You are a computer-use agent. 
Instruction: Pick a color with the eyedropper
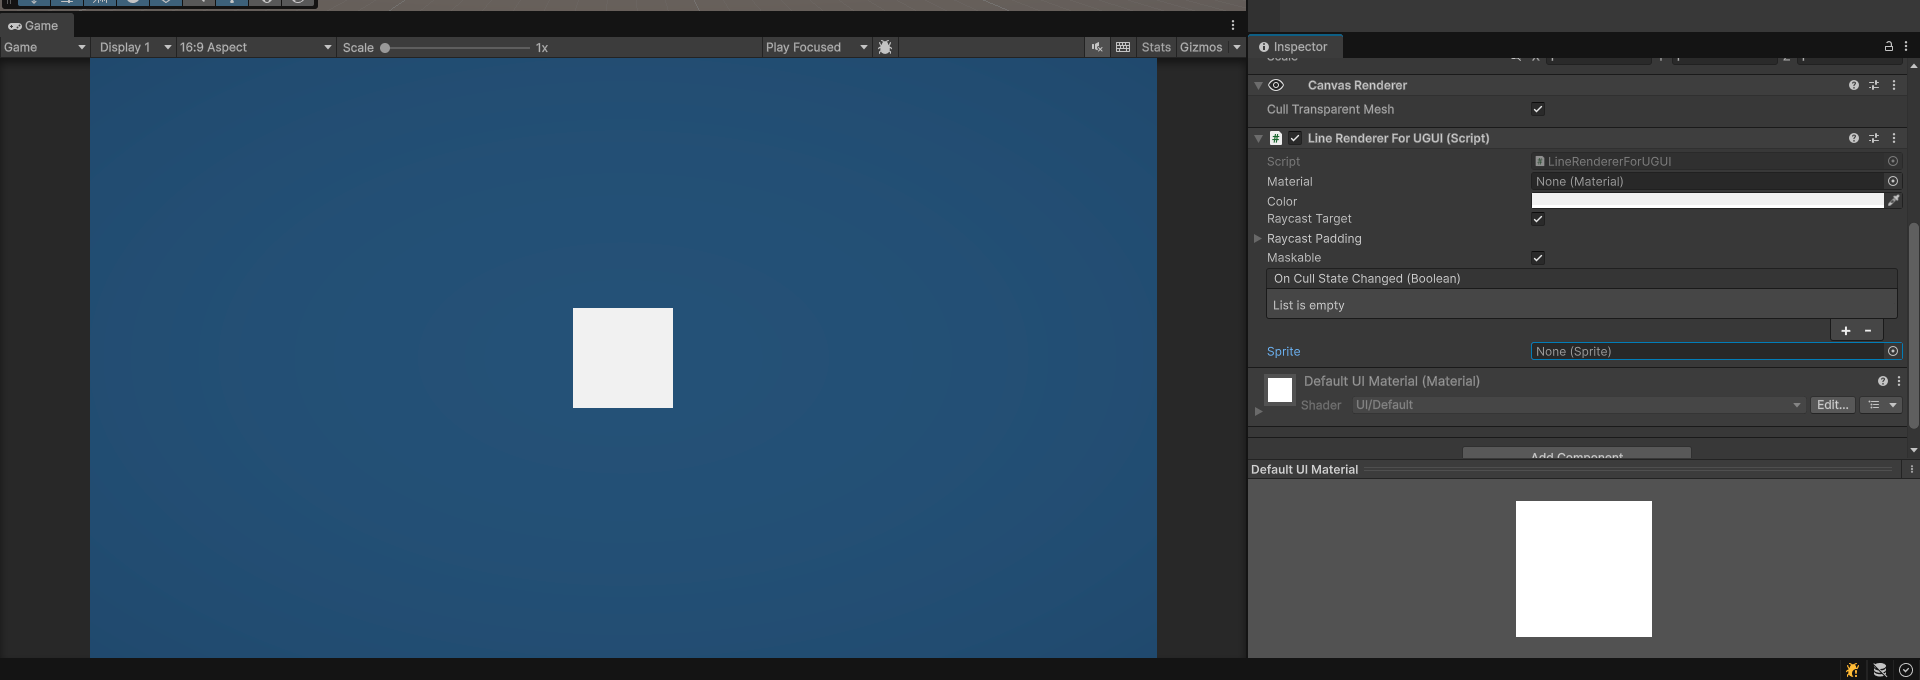[x=1894, y=201]
